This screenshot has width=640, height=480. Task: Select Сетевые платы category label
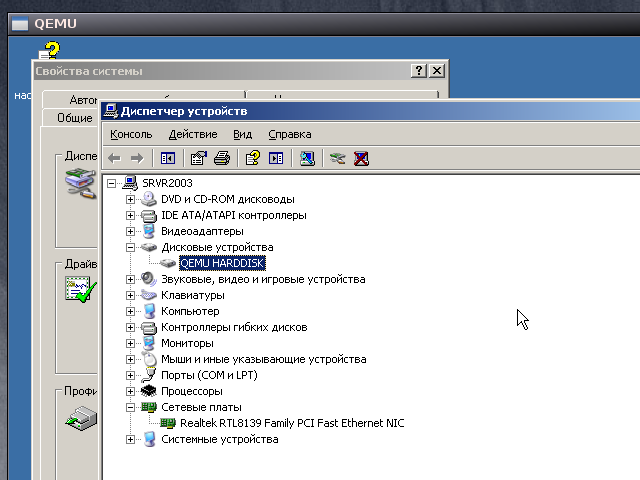pos(201,407)
